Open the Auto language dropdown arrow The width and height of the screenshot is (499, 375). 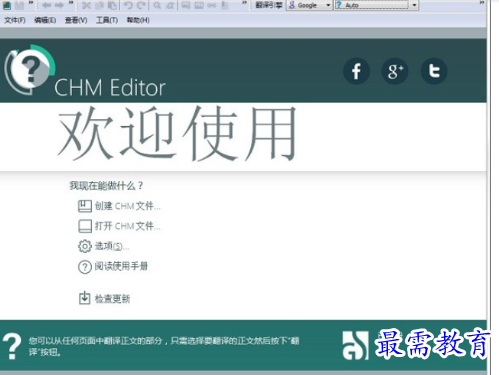coord(414,5)
